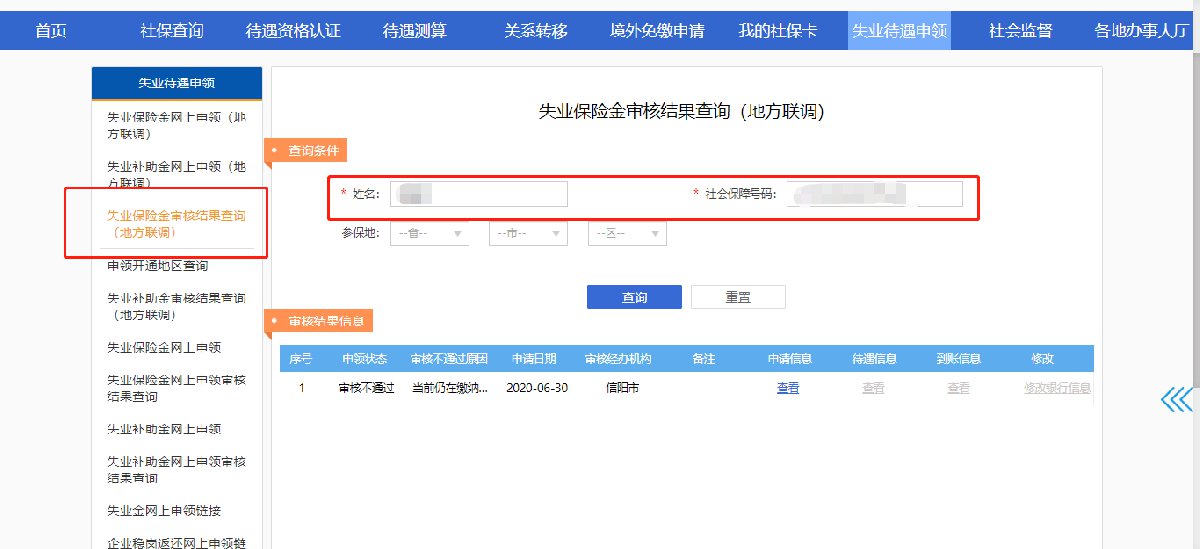This screenshot has width=1200, height=549.
Task: Select 失业保险金网上申领 sidebar item
Action: coord(164,347)
